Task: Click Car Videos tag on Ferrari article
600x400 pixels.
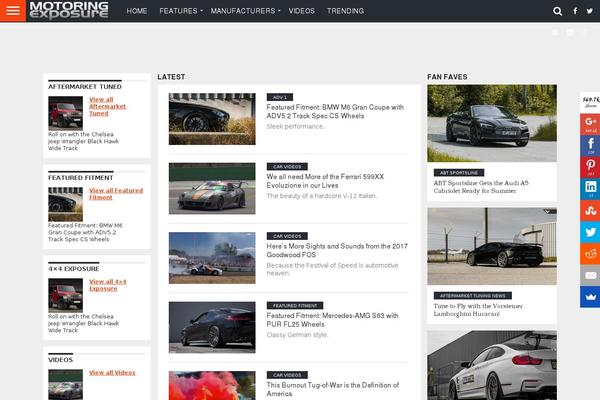Action: click(x=287, y=167)
